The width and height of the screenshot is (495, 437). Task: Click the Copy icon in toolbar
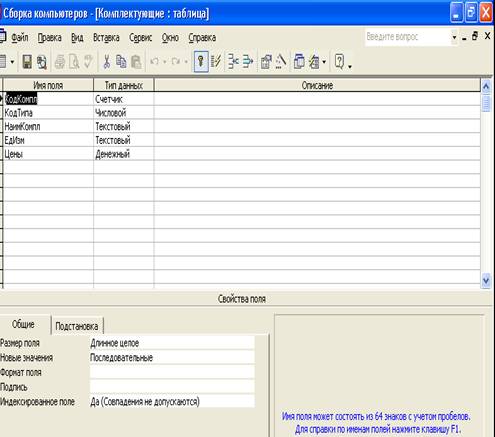(121, 62)
